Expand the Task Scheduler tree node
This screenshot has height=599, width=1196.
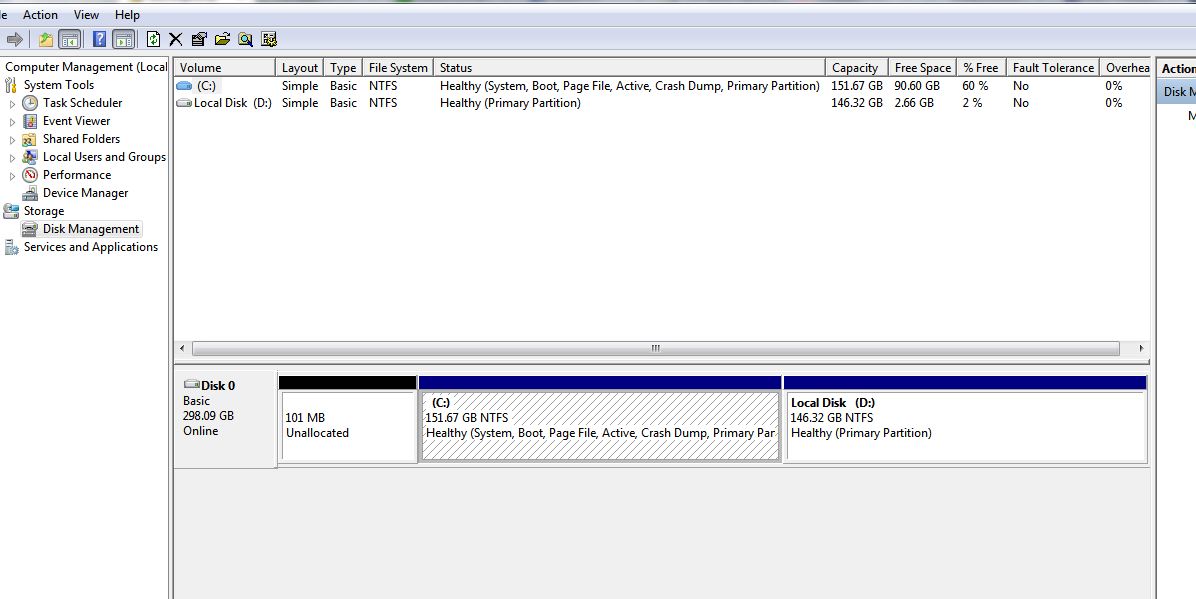tap(12, 103)
